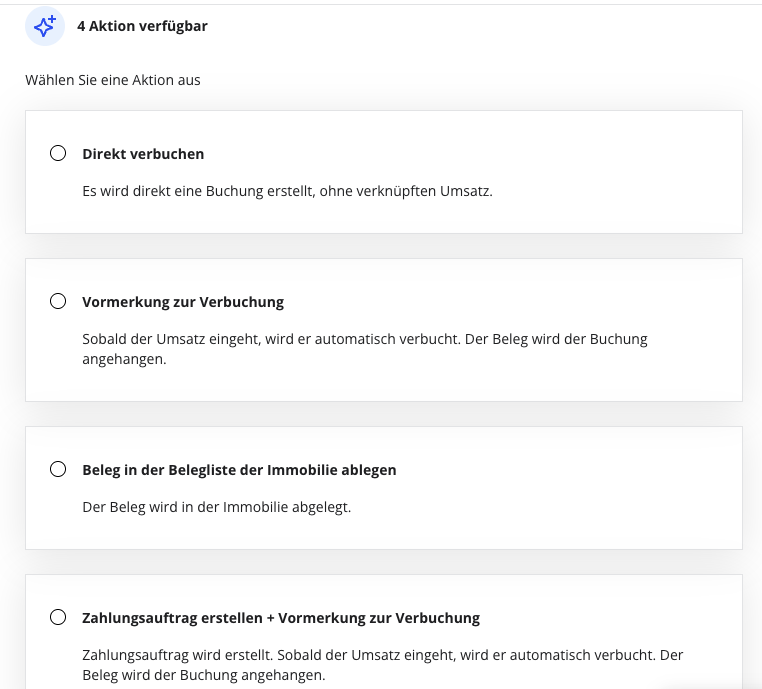Click the word 'angehangen.' in the Vormerkung card
The width and height of the screenshot is (762, 689).
124,359
